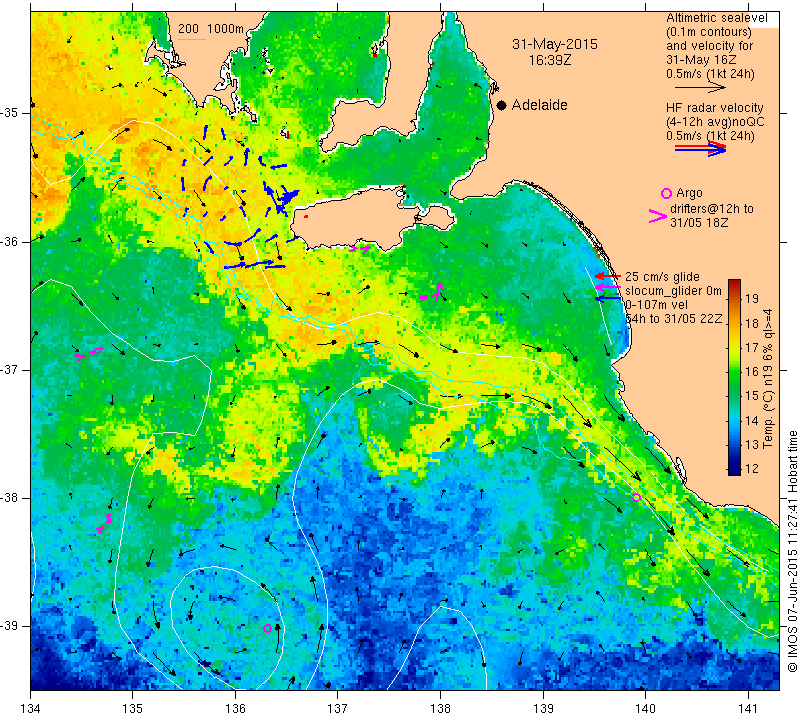Click longitude axis label 134

(31, 709)
